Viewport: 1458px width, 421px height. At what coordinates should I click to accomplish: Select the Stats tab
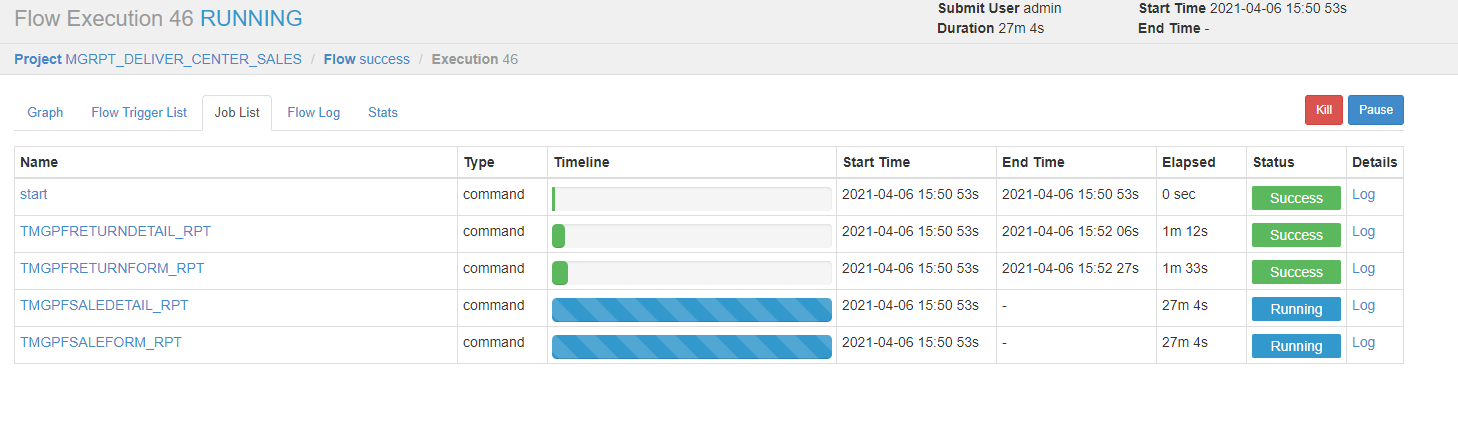(x=383, y=113)
